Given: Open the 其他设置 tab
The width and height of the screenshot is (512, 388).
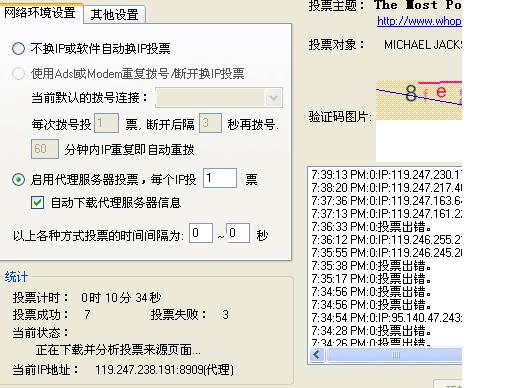Looking at the screenshot, I should click(x=114, y=15).
